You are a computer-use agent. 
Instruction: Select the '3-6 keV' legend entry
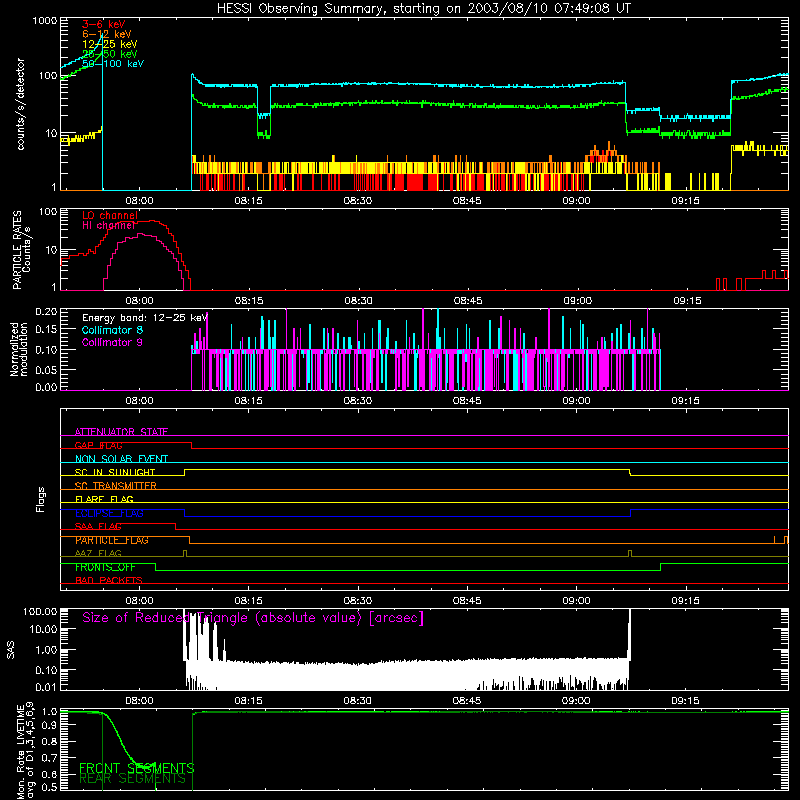tap(103, 24)
